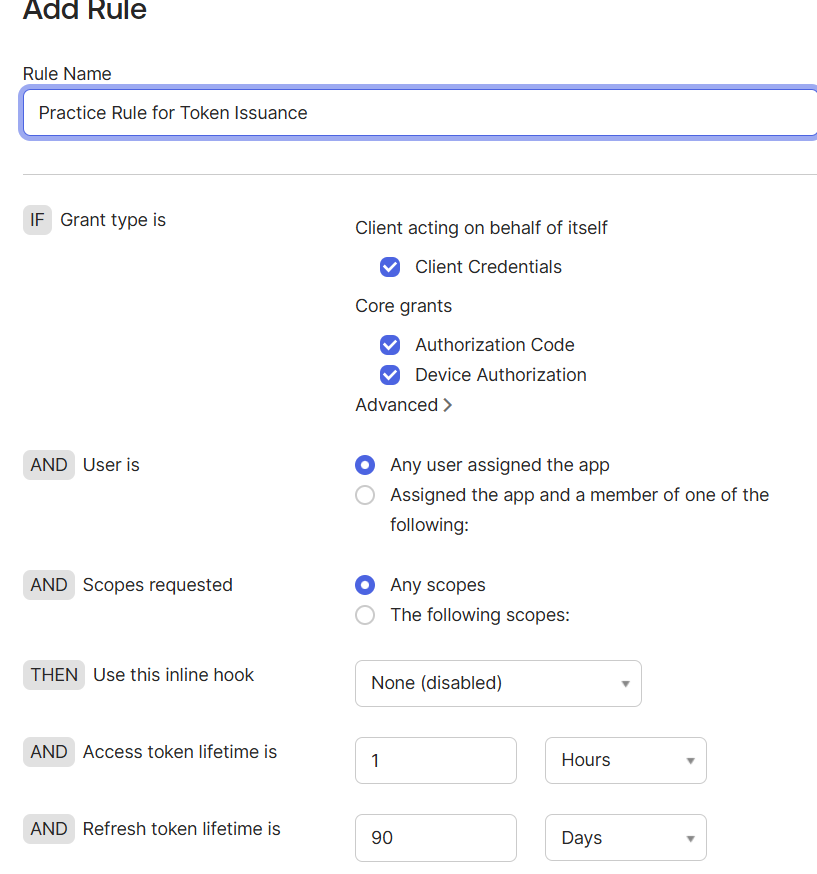The width and height of the screenshot is (817, 874).
Task: Open the inline hook dropdown
Action: click(x=498, y=683)
